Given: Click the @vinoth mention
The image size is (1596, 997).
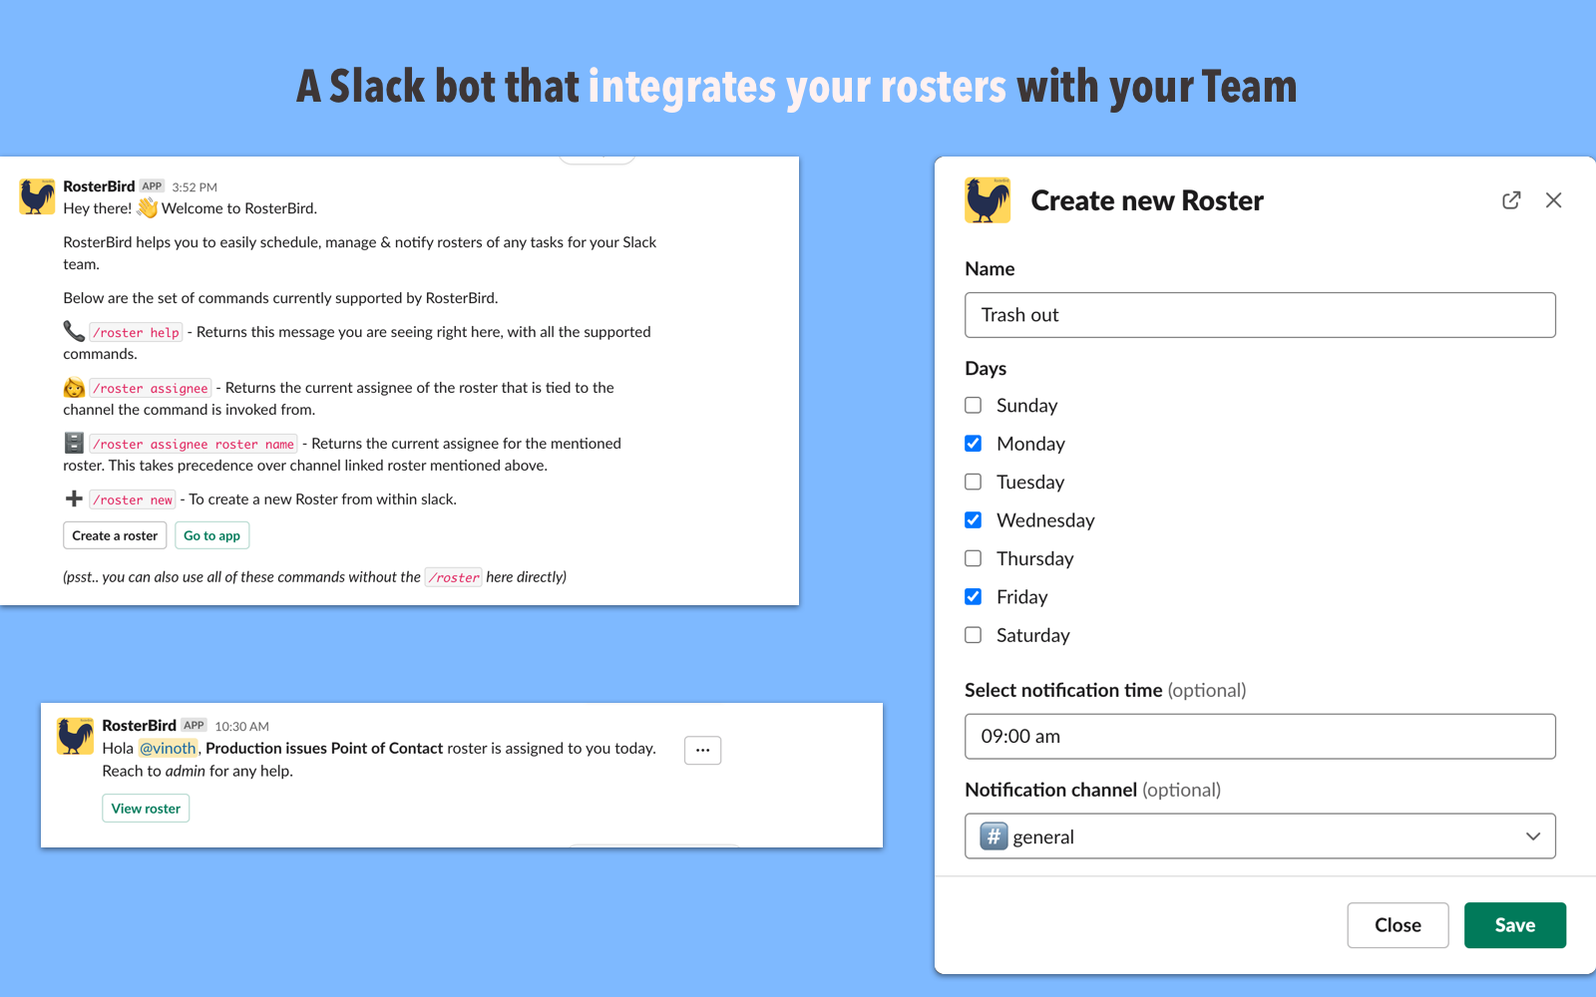Looking at the screenshot, I should (167, 748).
